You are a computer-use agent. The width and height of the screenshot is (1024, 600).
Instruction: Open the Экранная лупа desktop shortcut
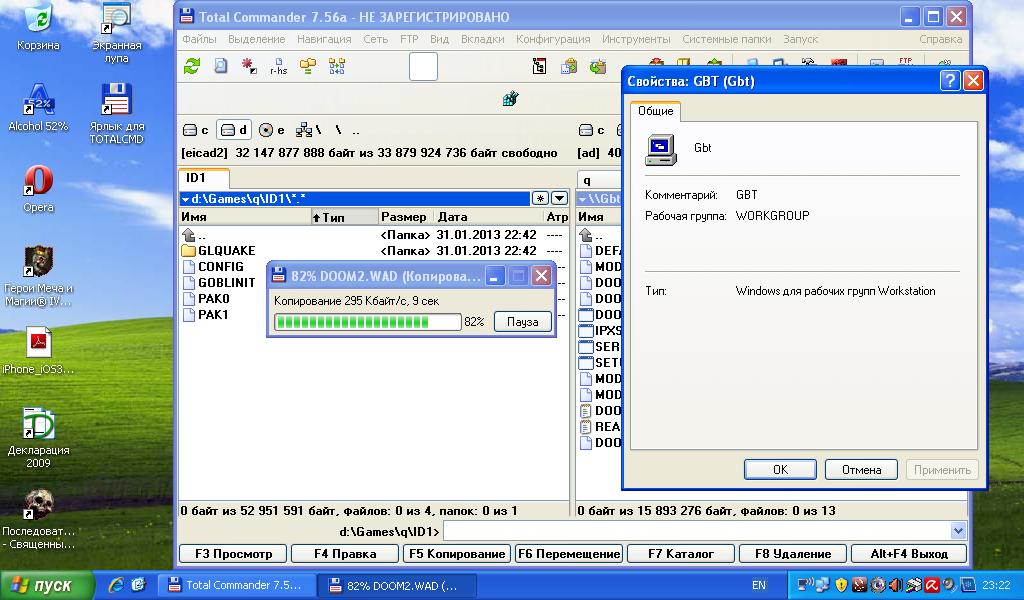(x=116, y=33)
